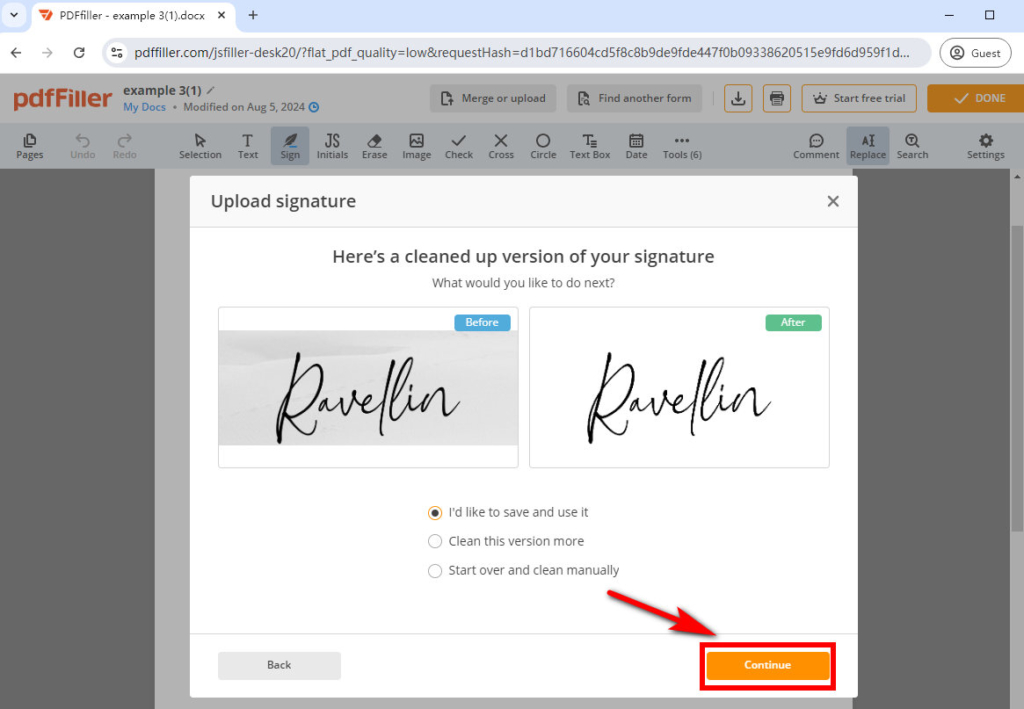This screenshot has height=709, width=1024.
Task: Select 'Start over and clean manually'
Action: pos(435,570)
